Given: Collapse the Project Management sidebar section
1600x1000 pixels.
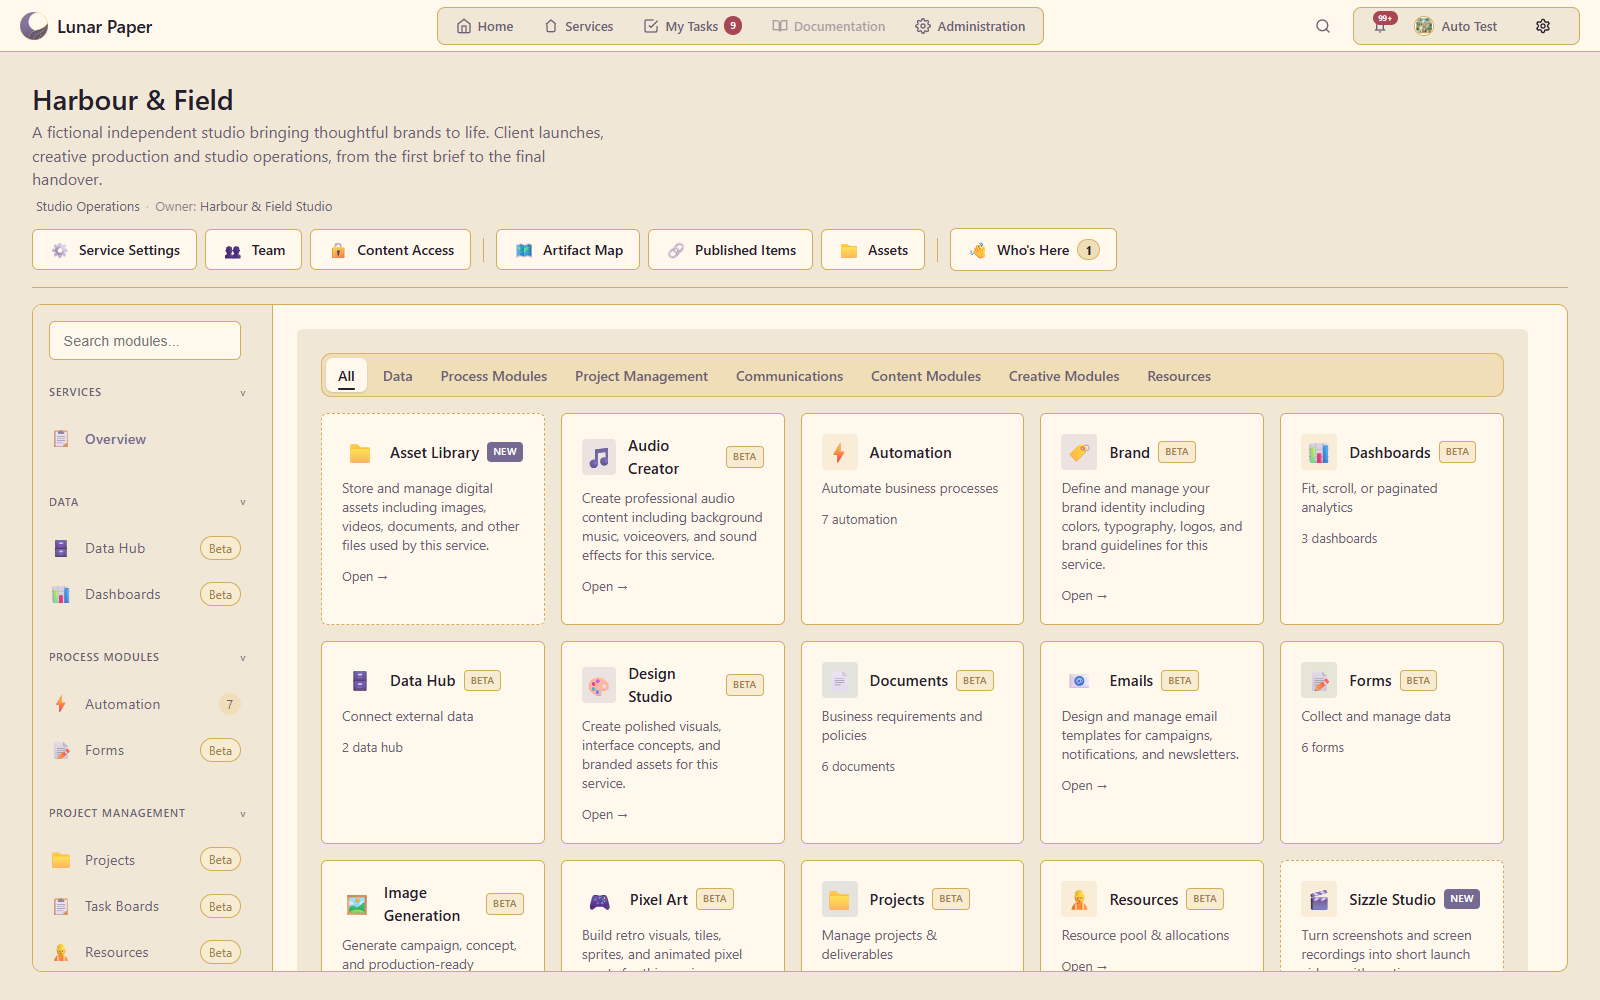Looking at the screenshot, I should 243,814.
